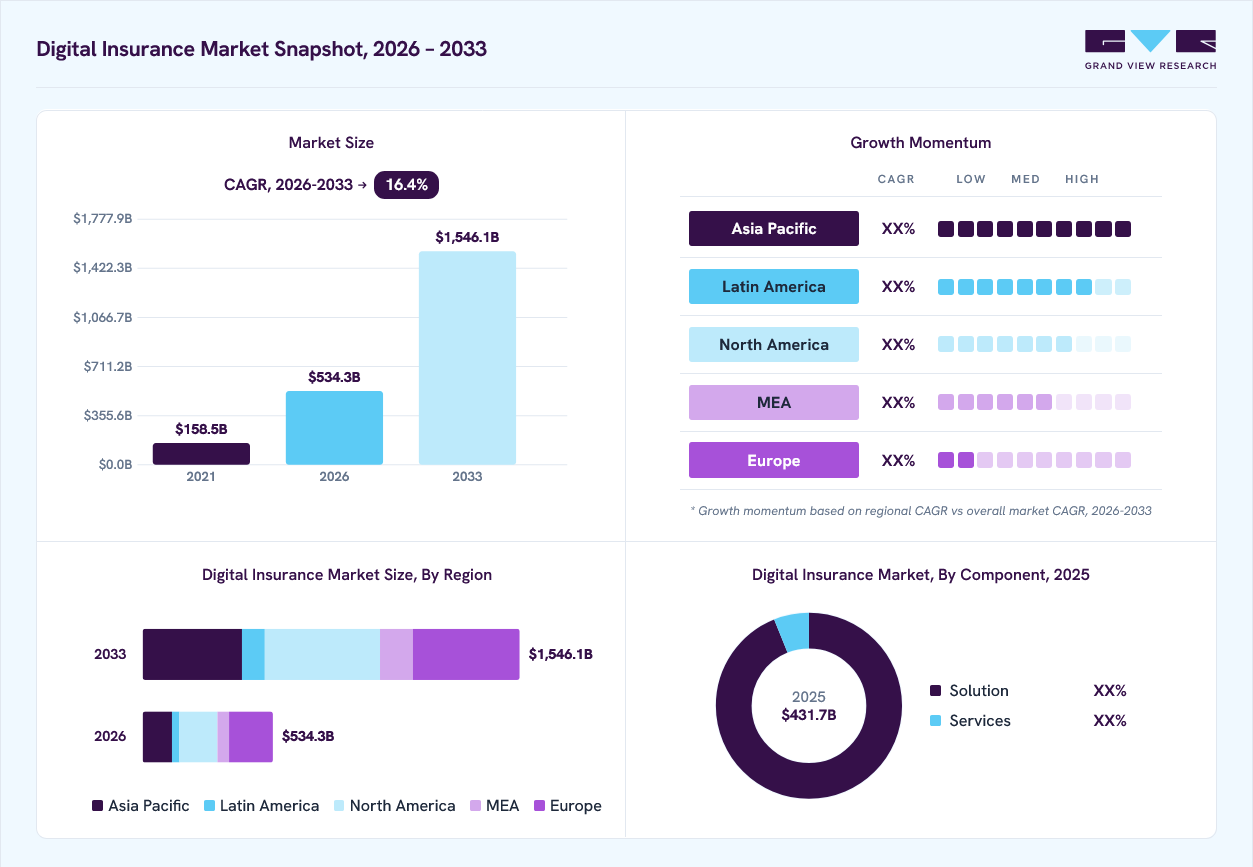Image resolution: width=1253 pixels, height=867 pixels.
Task: Click North America segment in 2033 bar
Action: [x=322, y=654]
